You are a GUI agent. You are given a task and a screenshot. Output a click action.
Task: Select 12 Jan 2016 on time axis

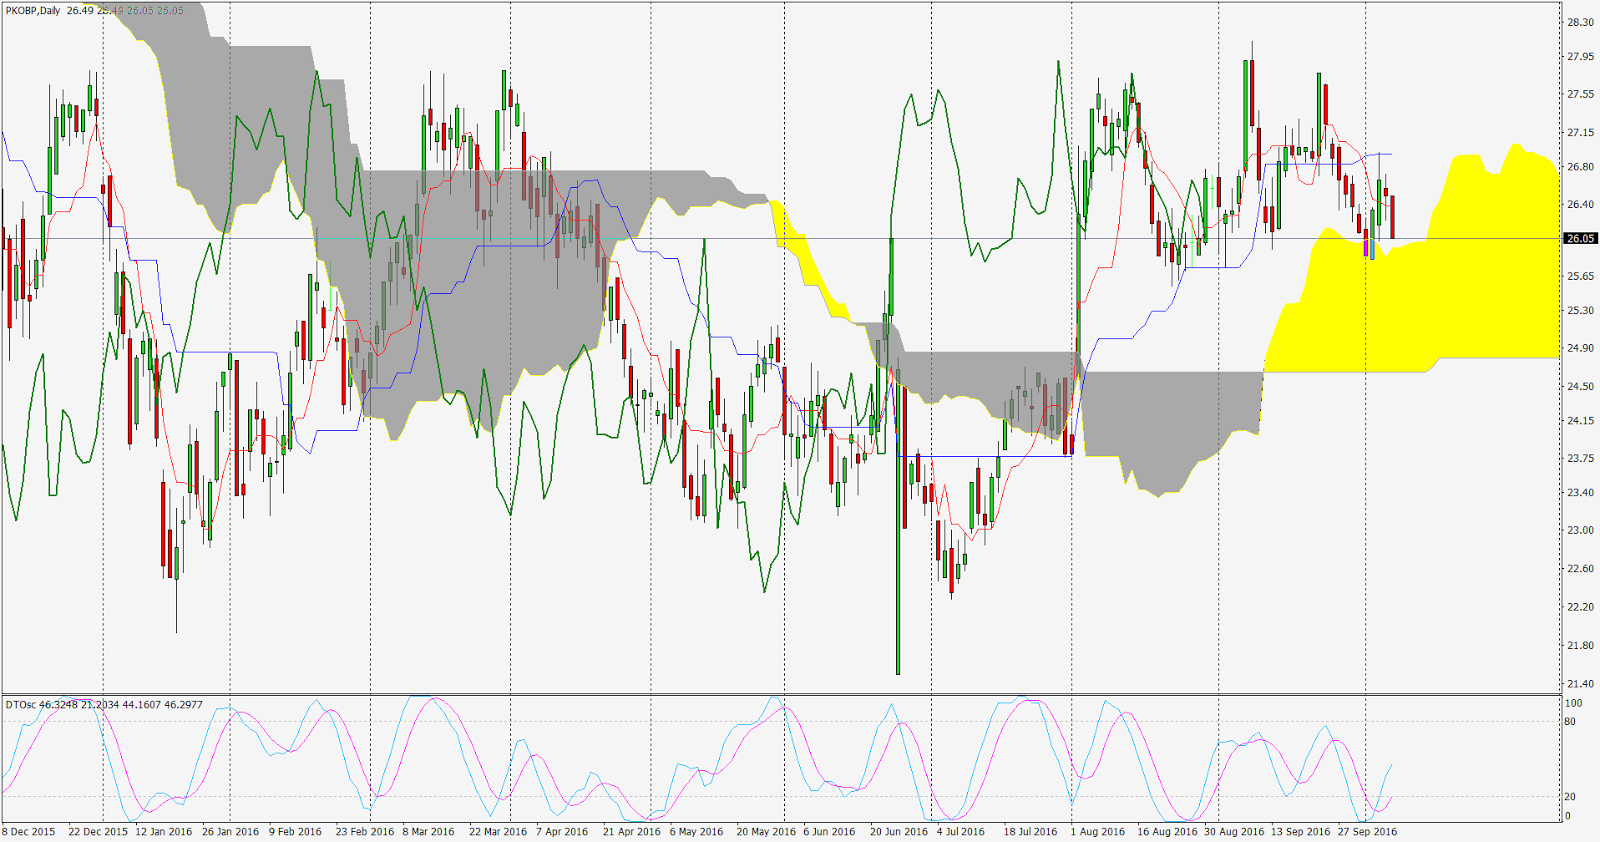point(164,832)
